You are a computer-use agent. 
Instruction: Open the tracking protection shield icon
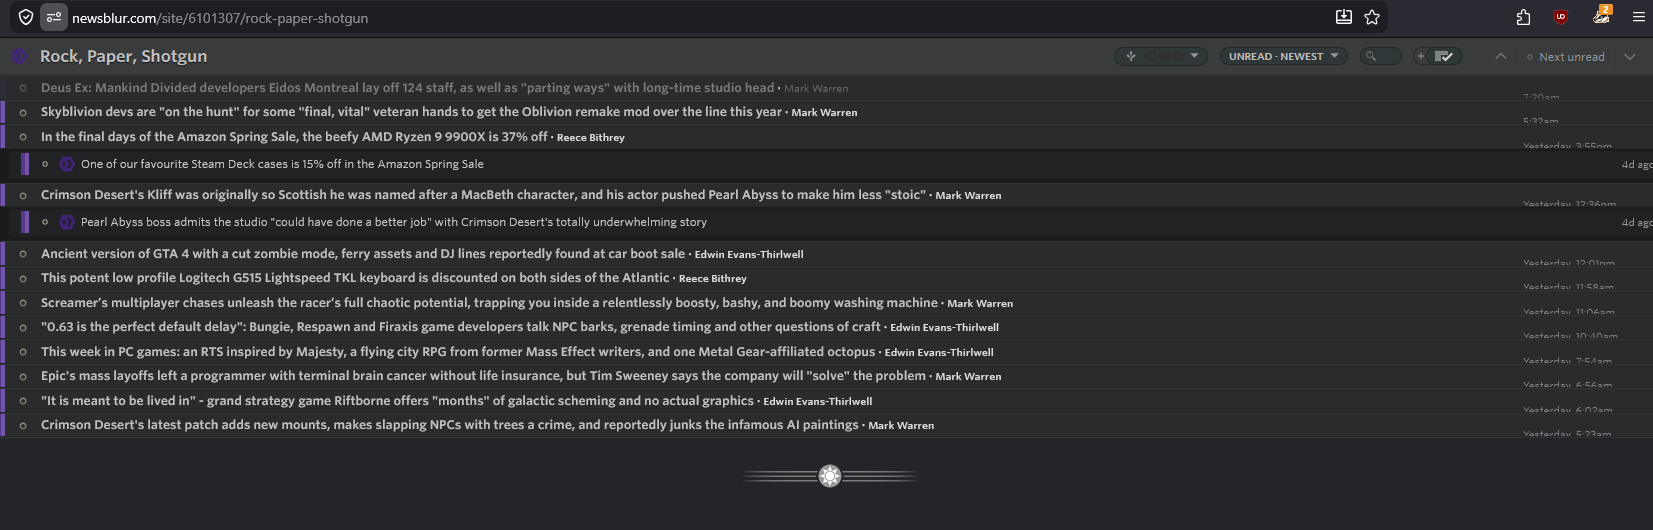[26, 17]
